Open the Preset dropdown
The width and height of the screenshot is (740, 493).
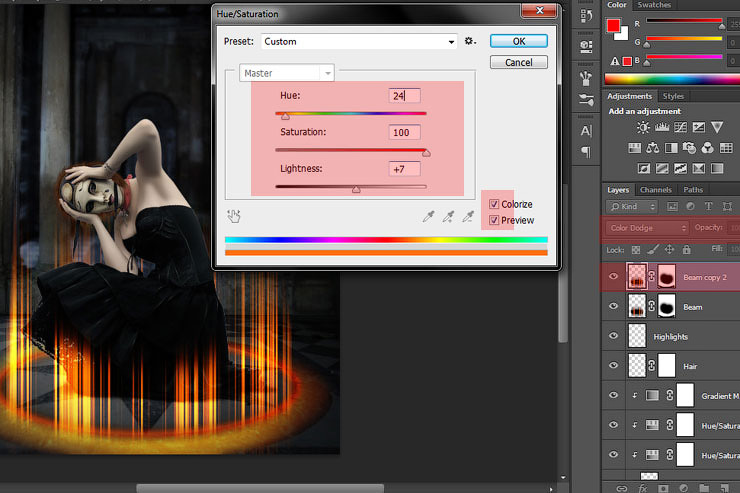[x=358, y=42]
